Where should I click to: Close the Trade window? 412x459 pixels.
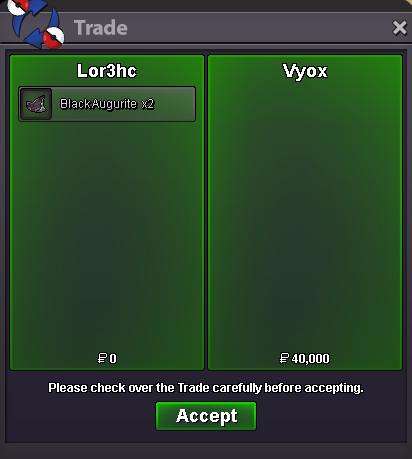(399, 28)
